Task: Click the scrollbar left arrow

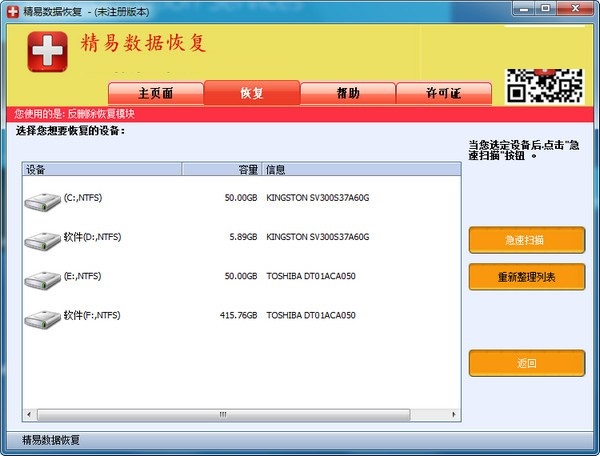Action: tap(29, 415)
